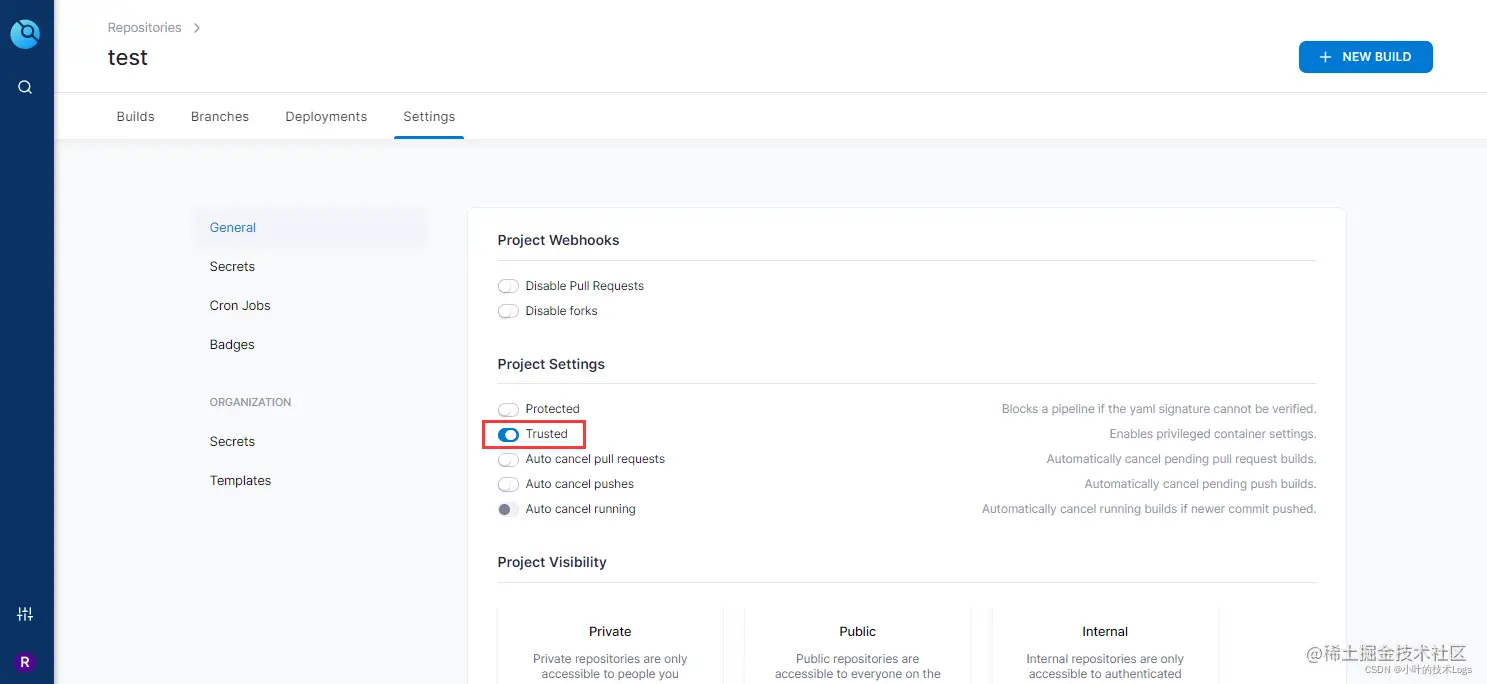Click the breadcrumb chevron after Repositories
This screenshot has height=684, width=1487.
(196, 28)
